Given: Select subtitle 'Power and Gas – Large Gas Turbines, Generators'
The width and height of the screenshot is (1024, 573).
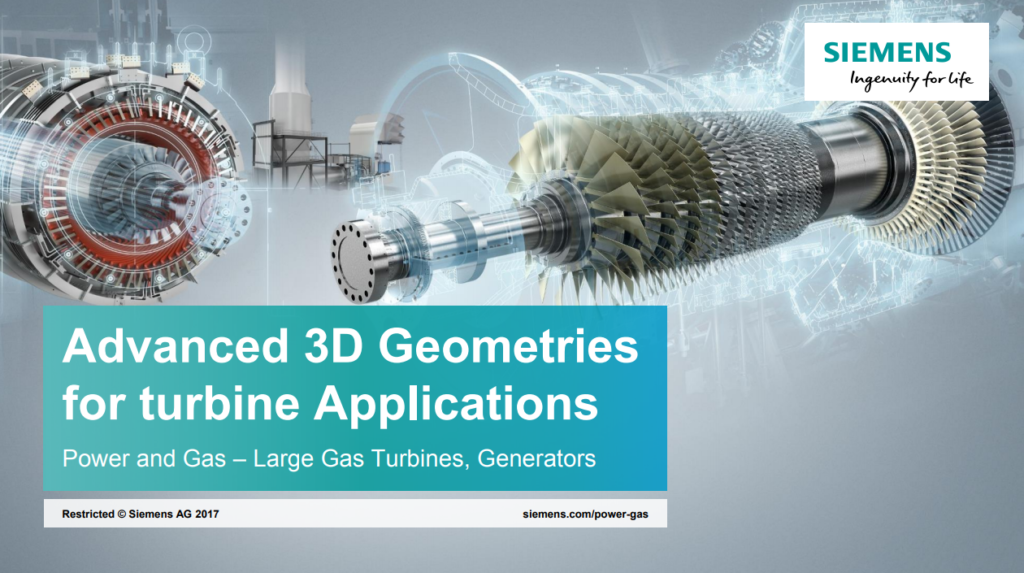Looking at the screenshot, I should pyautogui.click(x=328, y=459).
